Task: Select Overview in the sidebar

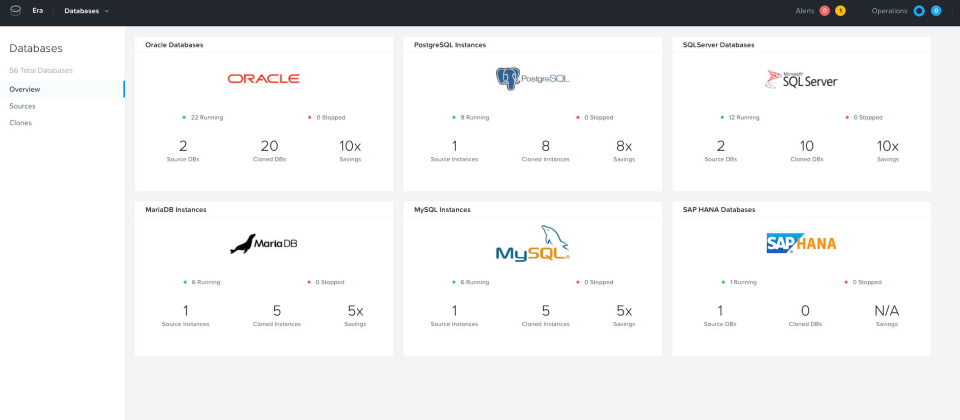Action: [62, 89]
